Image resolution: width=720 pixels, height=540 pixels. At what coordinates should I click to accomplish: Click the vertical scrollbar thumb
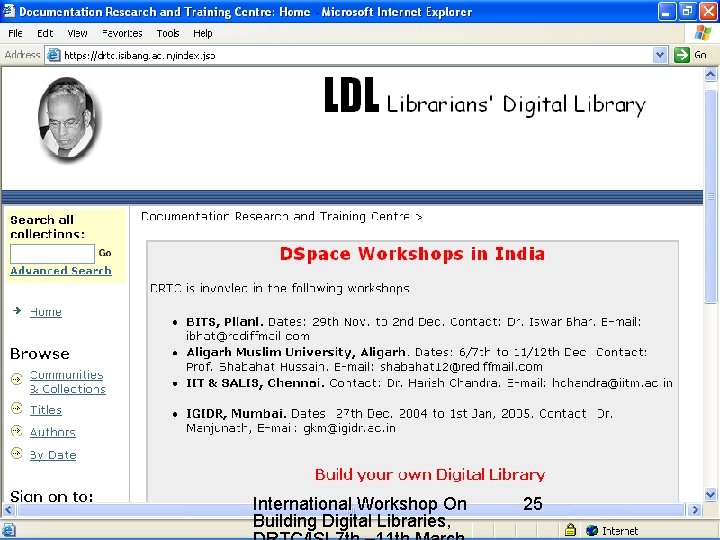(710, 197)
